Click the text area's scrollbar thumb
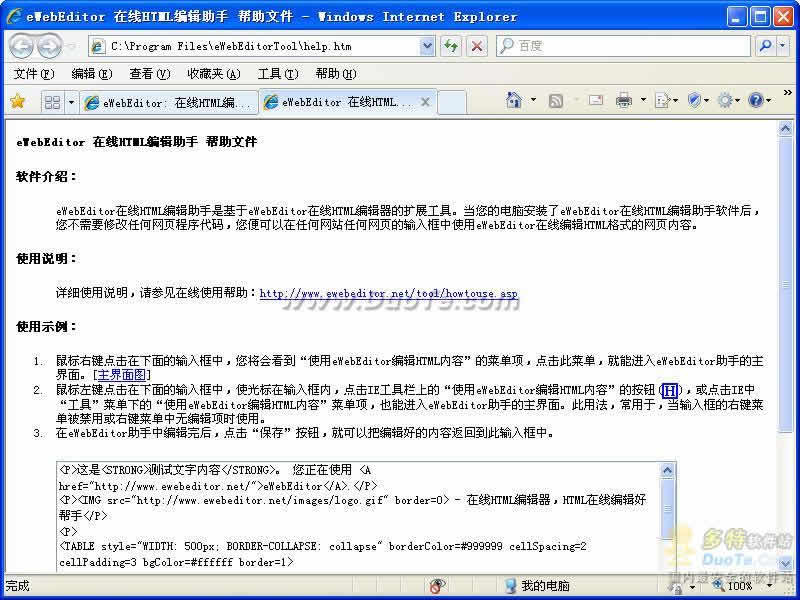Screen dimensions: 800x600 click(667, 508)
